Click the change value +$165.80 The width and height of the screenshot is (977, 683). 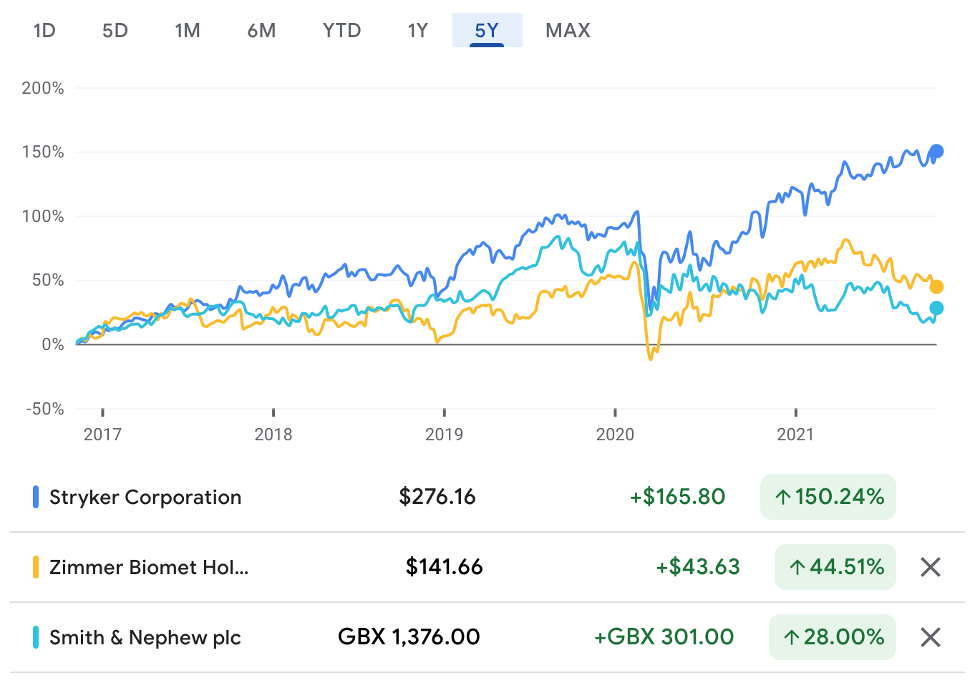point(677,497)
